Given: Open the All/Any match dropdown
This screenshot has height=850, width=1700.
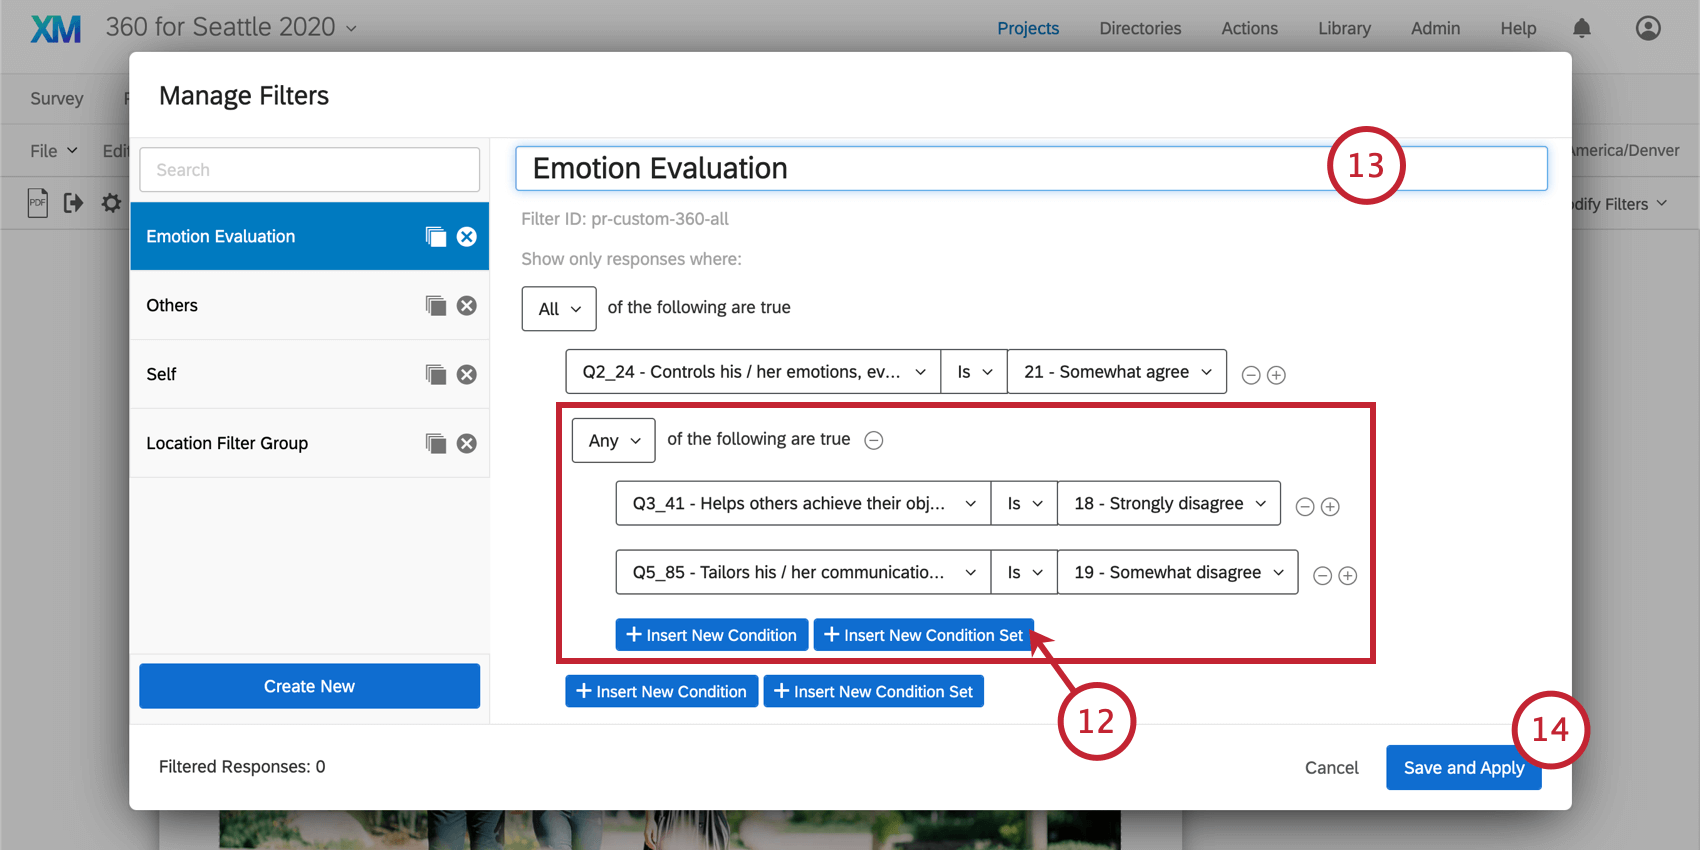Looking at the screenshot, I should 559,309.
